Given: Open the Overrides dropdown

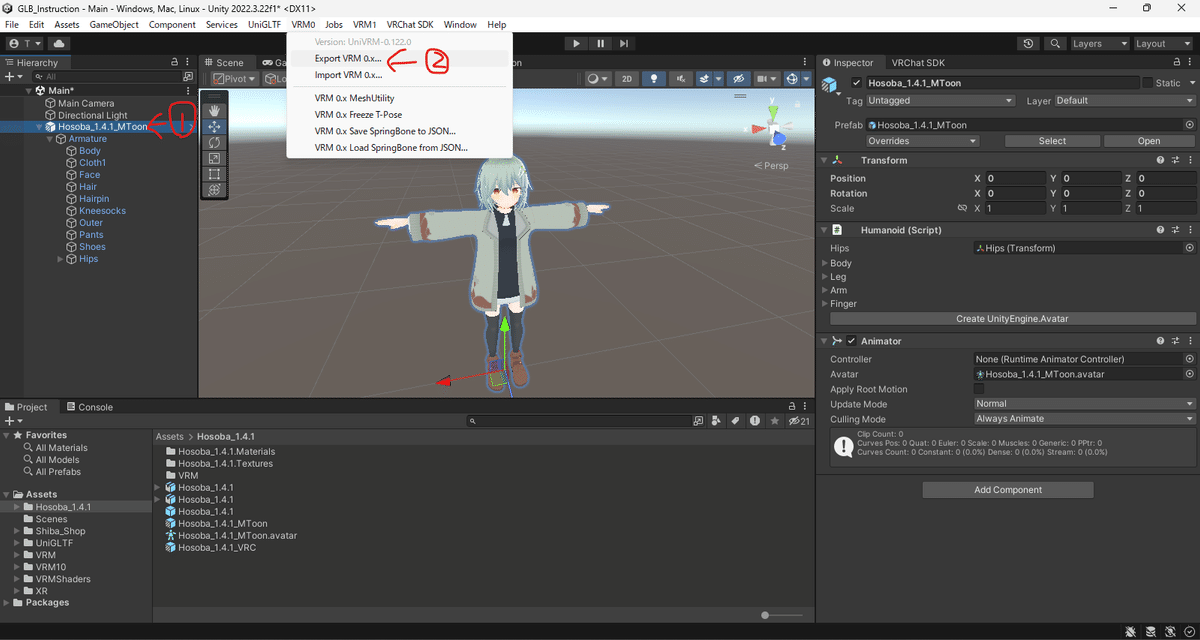Looking at the screenshot, I should point(922,141).
